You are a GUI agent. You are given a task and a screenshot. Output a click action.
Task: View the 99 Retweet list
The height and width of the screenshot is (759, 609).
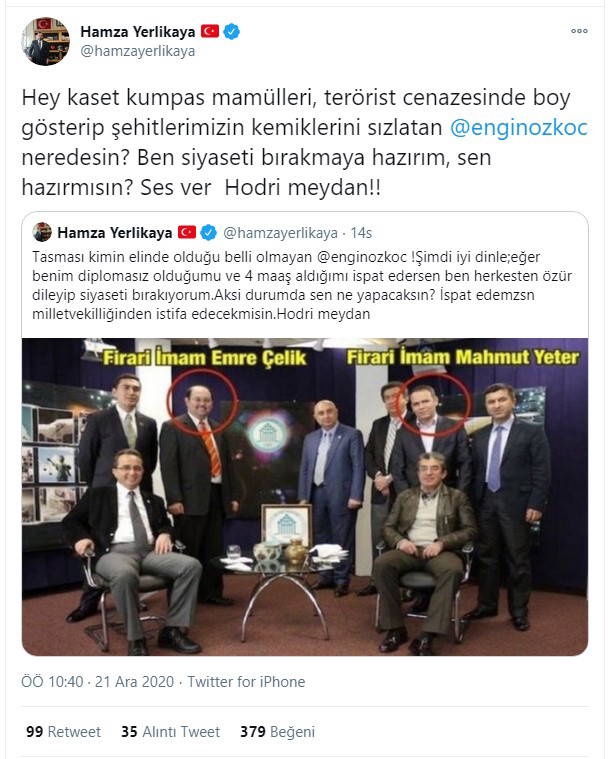pos(63,731)
